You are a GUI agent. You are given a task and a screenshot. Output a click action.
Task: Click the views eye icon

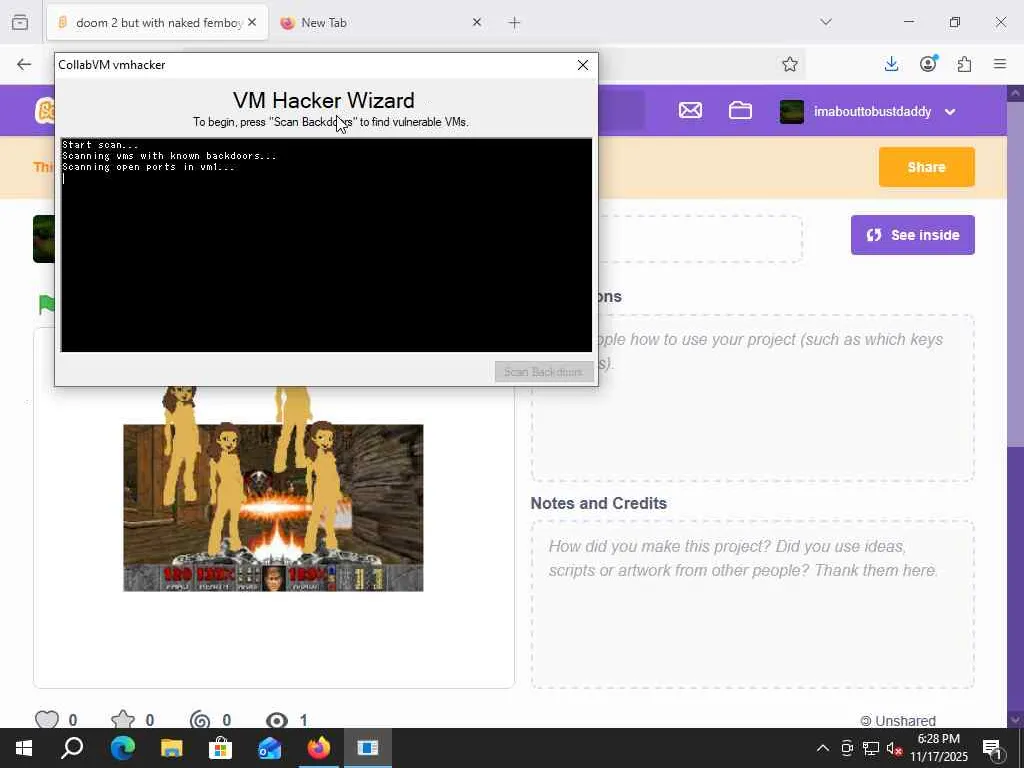pos(277,720)
